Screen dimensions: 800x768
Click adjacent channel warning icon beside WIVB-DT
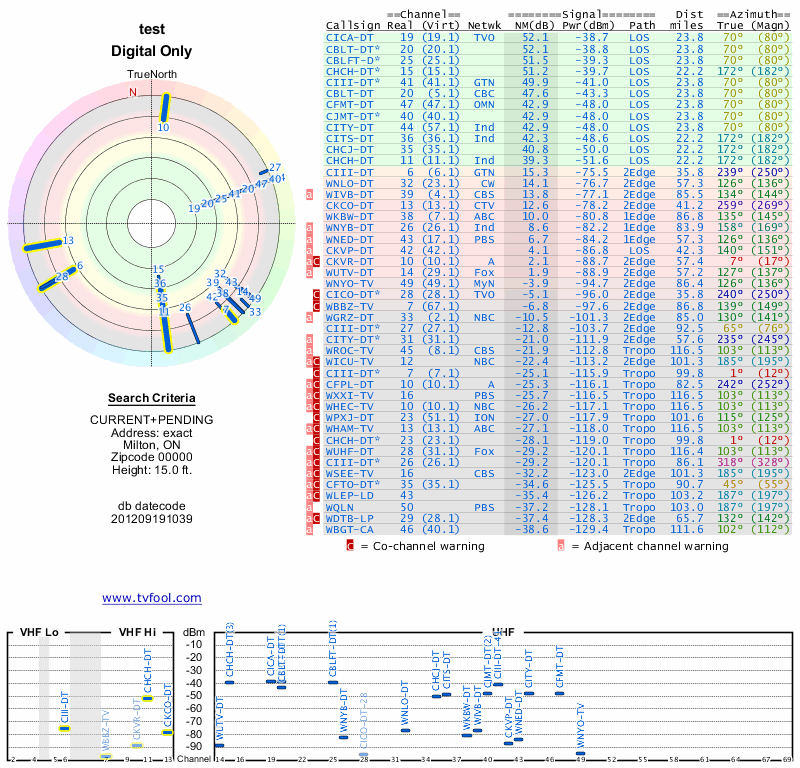point(310,195)
